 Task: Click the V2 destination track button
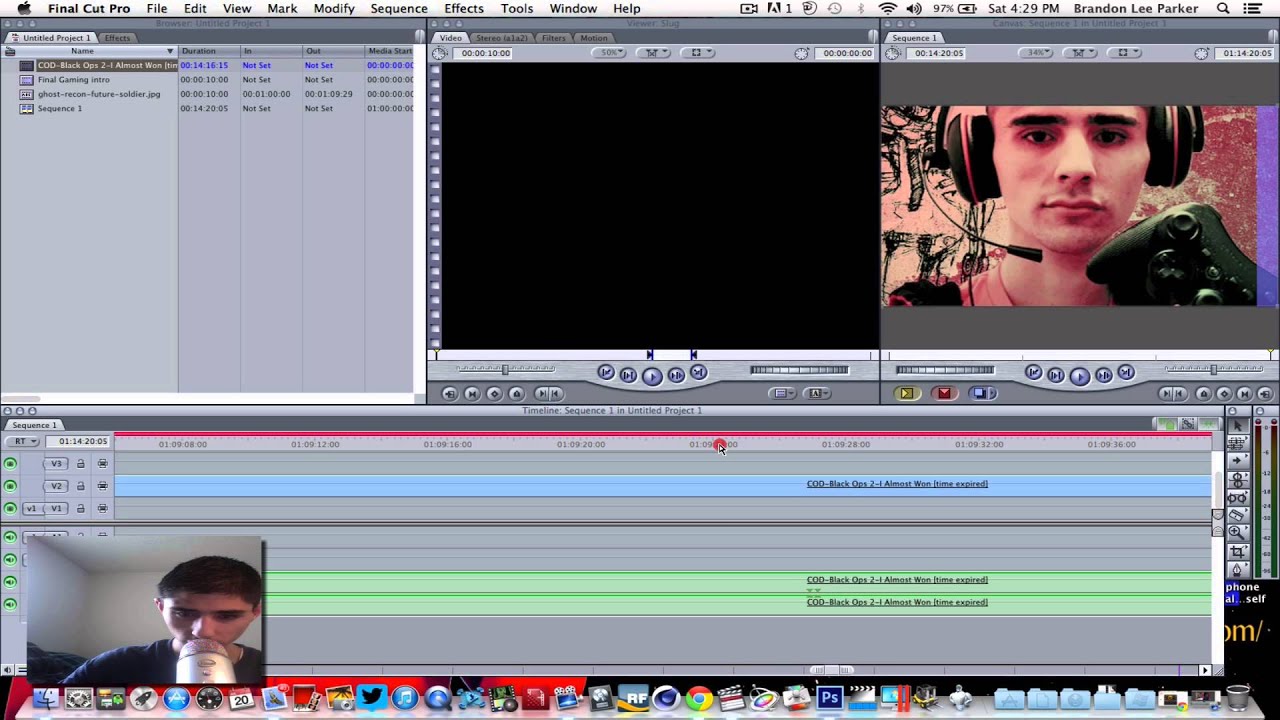(x=56, y=486)
